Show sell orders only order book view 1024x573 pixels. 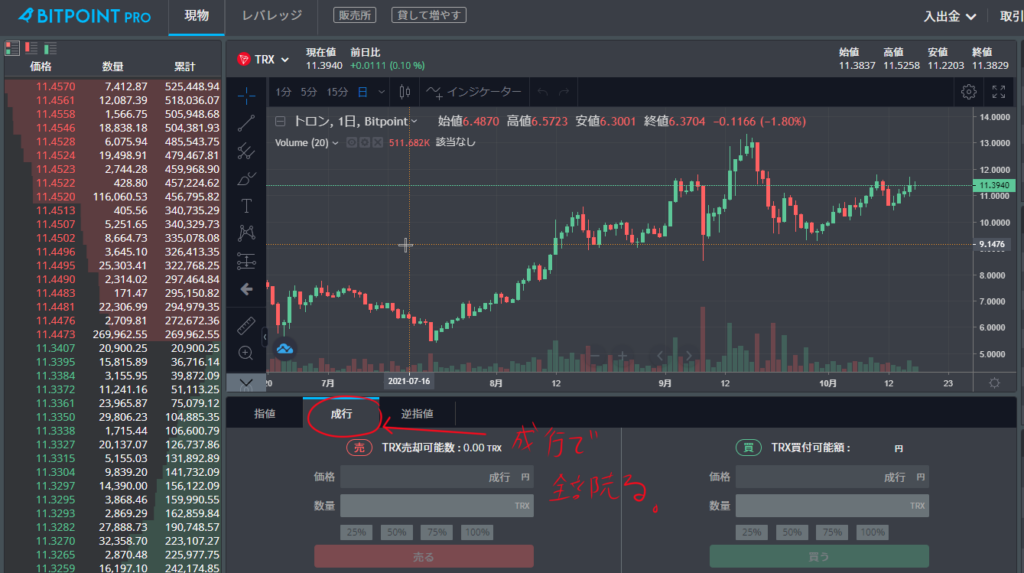[31, 48]
